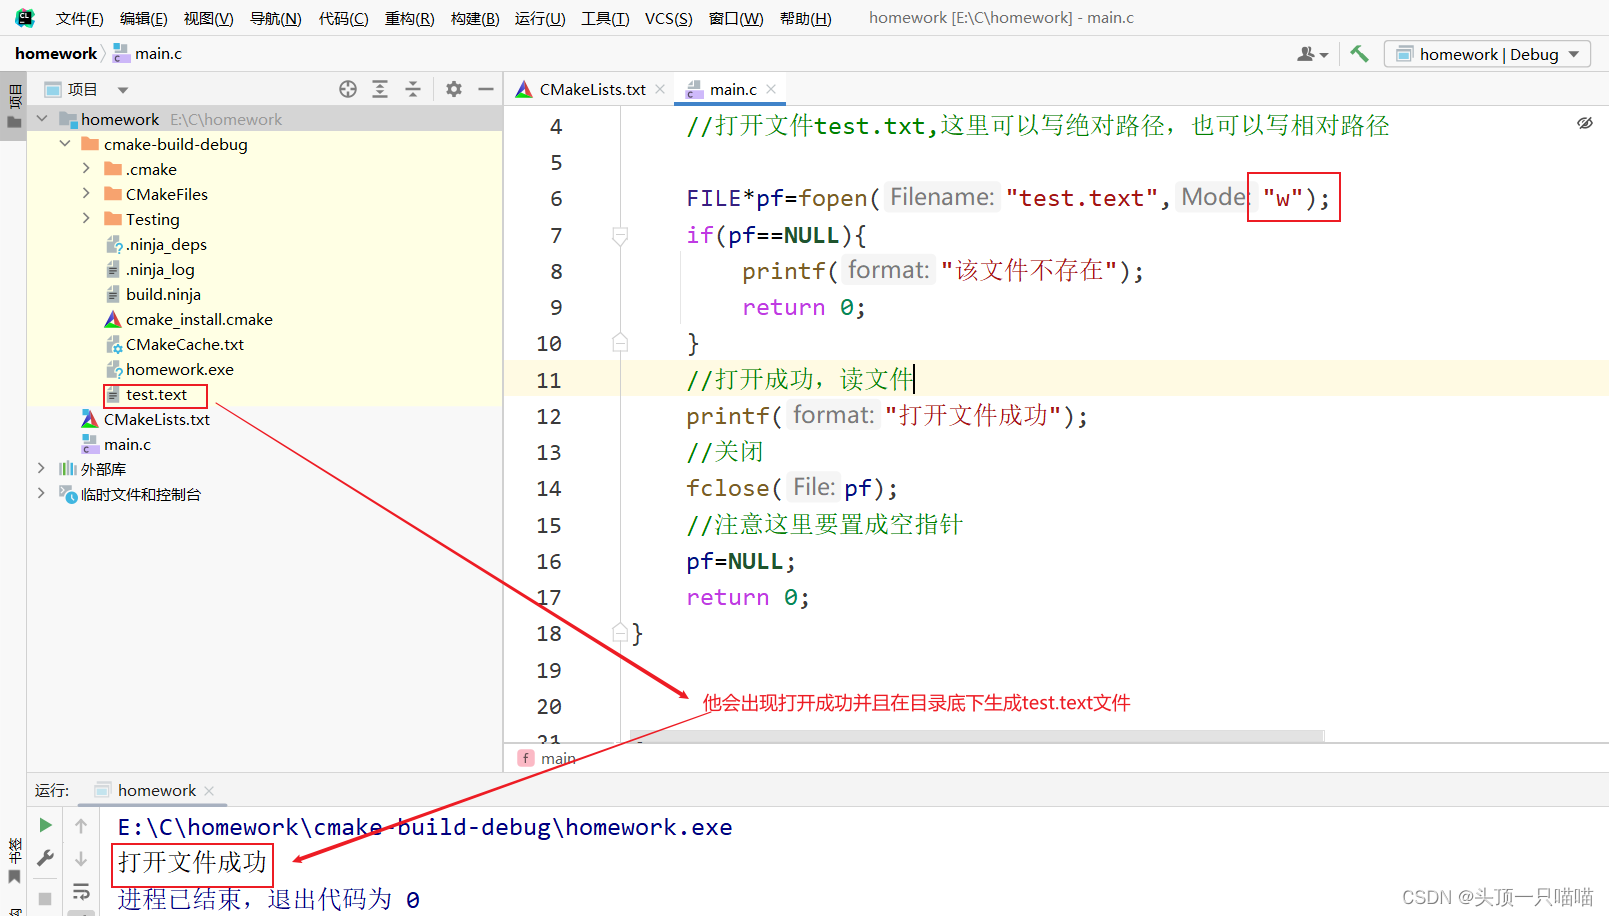Click homework breadcrumb in navigation bar
The image size is (1609, 916).
tap(56, 54)
